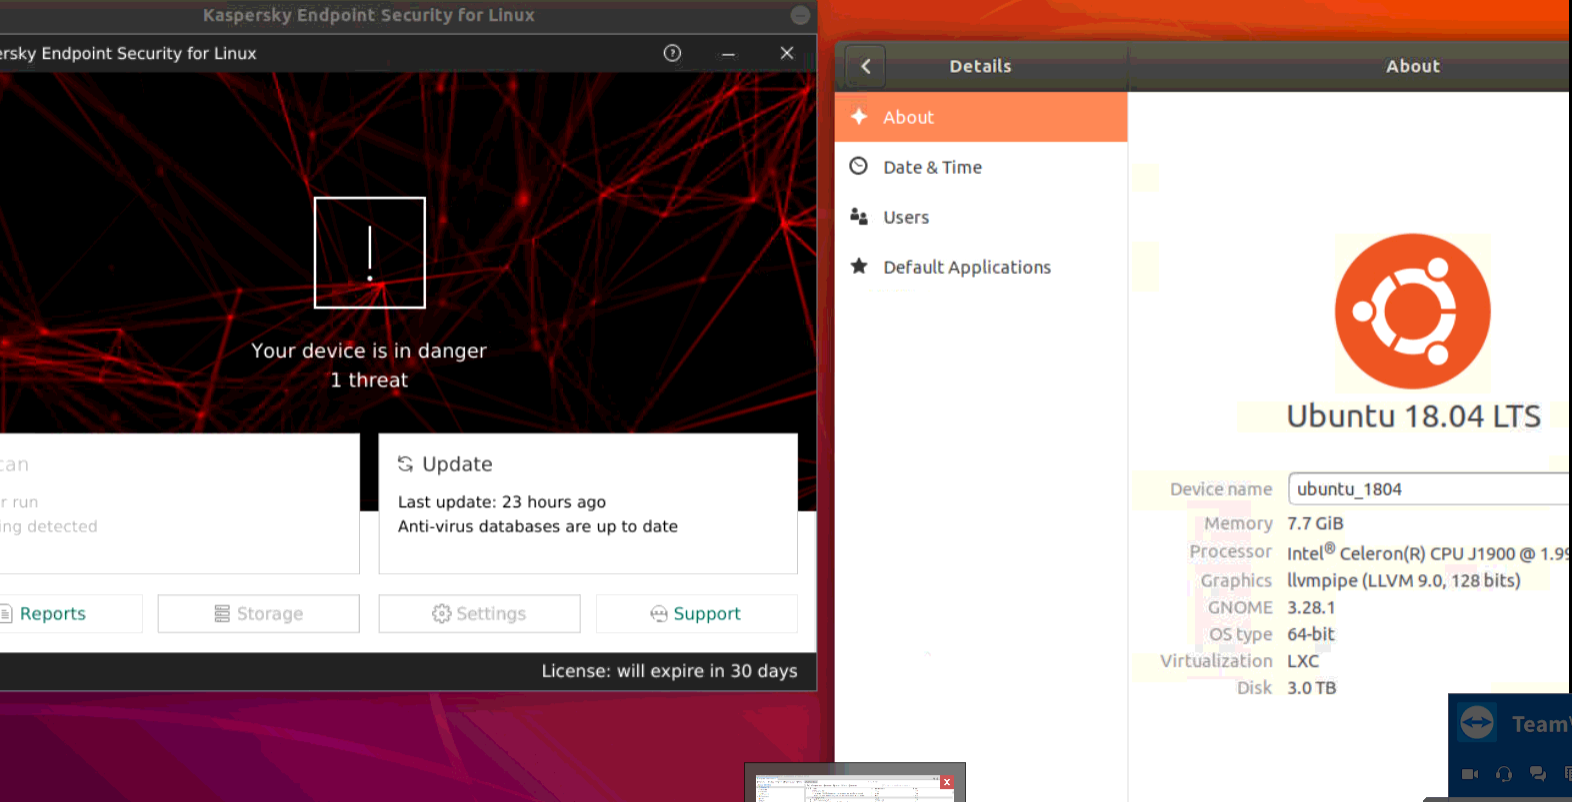Open Kaspersky Settings

pyautogui.click(x=479, y=614)
